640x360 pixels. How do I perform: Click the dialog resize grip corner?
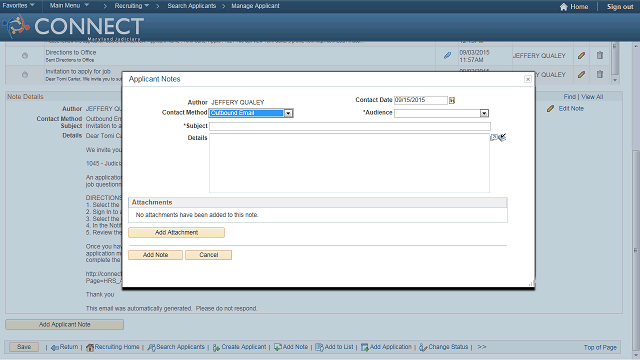[x=531, y=283]
